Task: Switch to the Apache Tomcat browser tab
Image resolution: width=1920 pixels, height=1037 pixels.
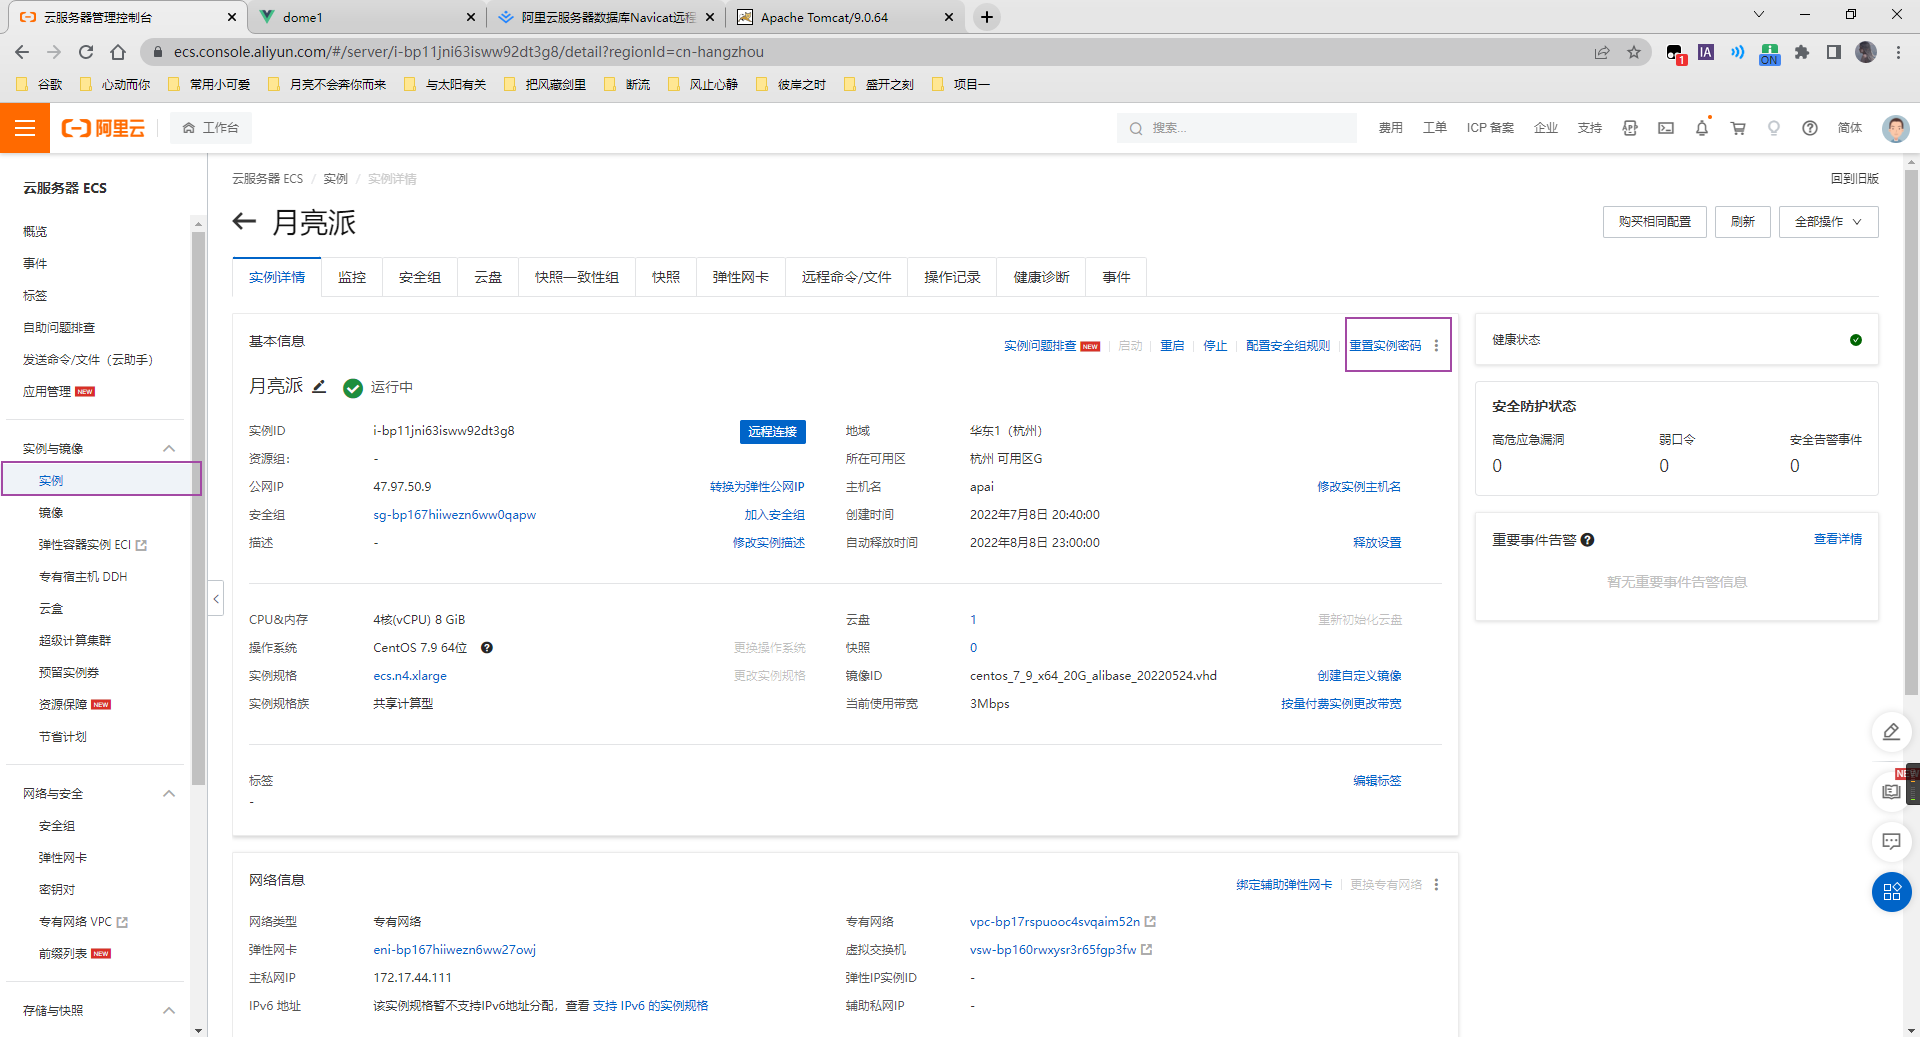Action: [845, 17]
